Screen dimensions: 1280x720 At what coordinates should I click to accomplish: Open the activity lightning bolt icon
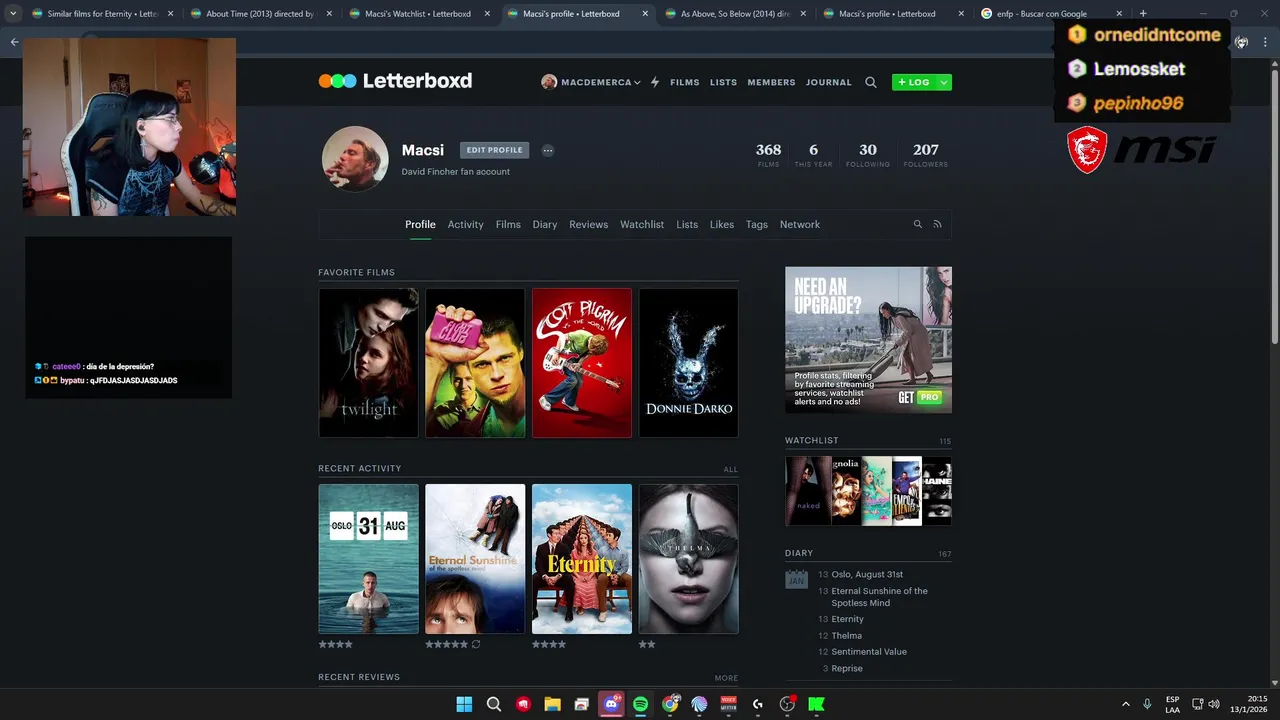(655, 82)
